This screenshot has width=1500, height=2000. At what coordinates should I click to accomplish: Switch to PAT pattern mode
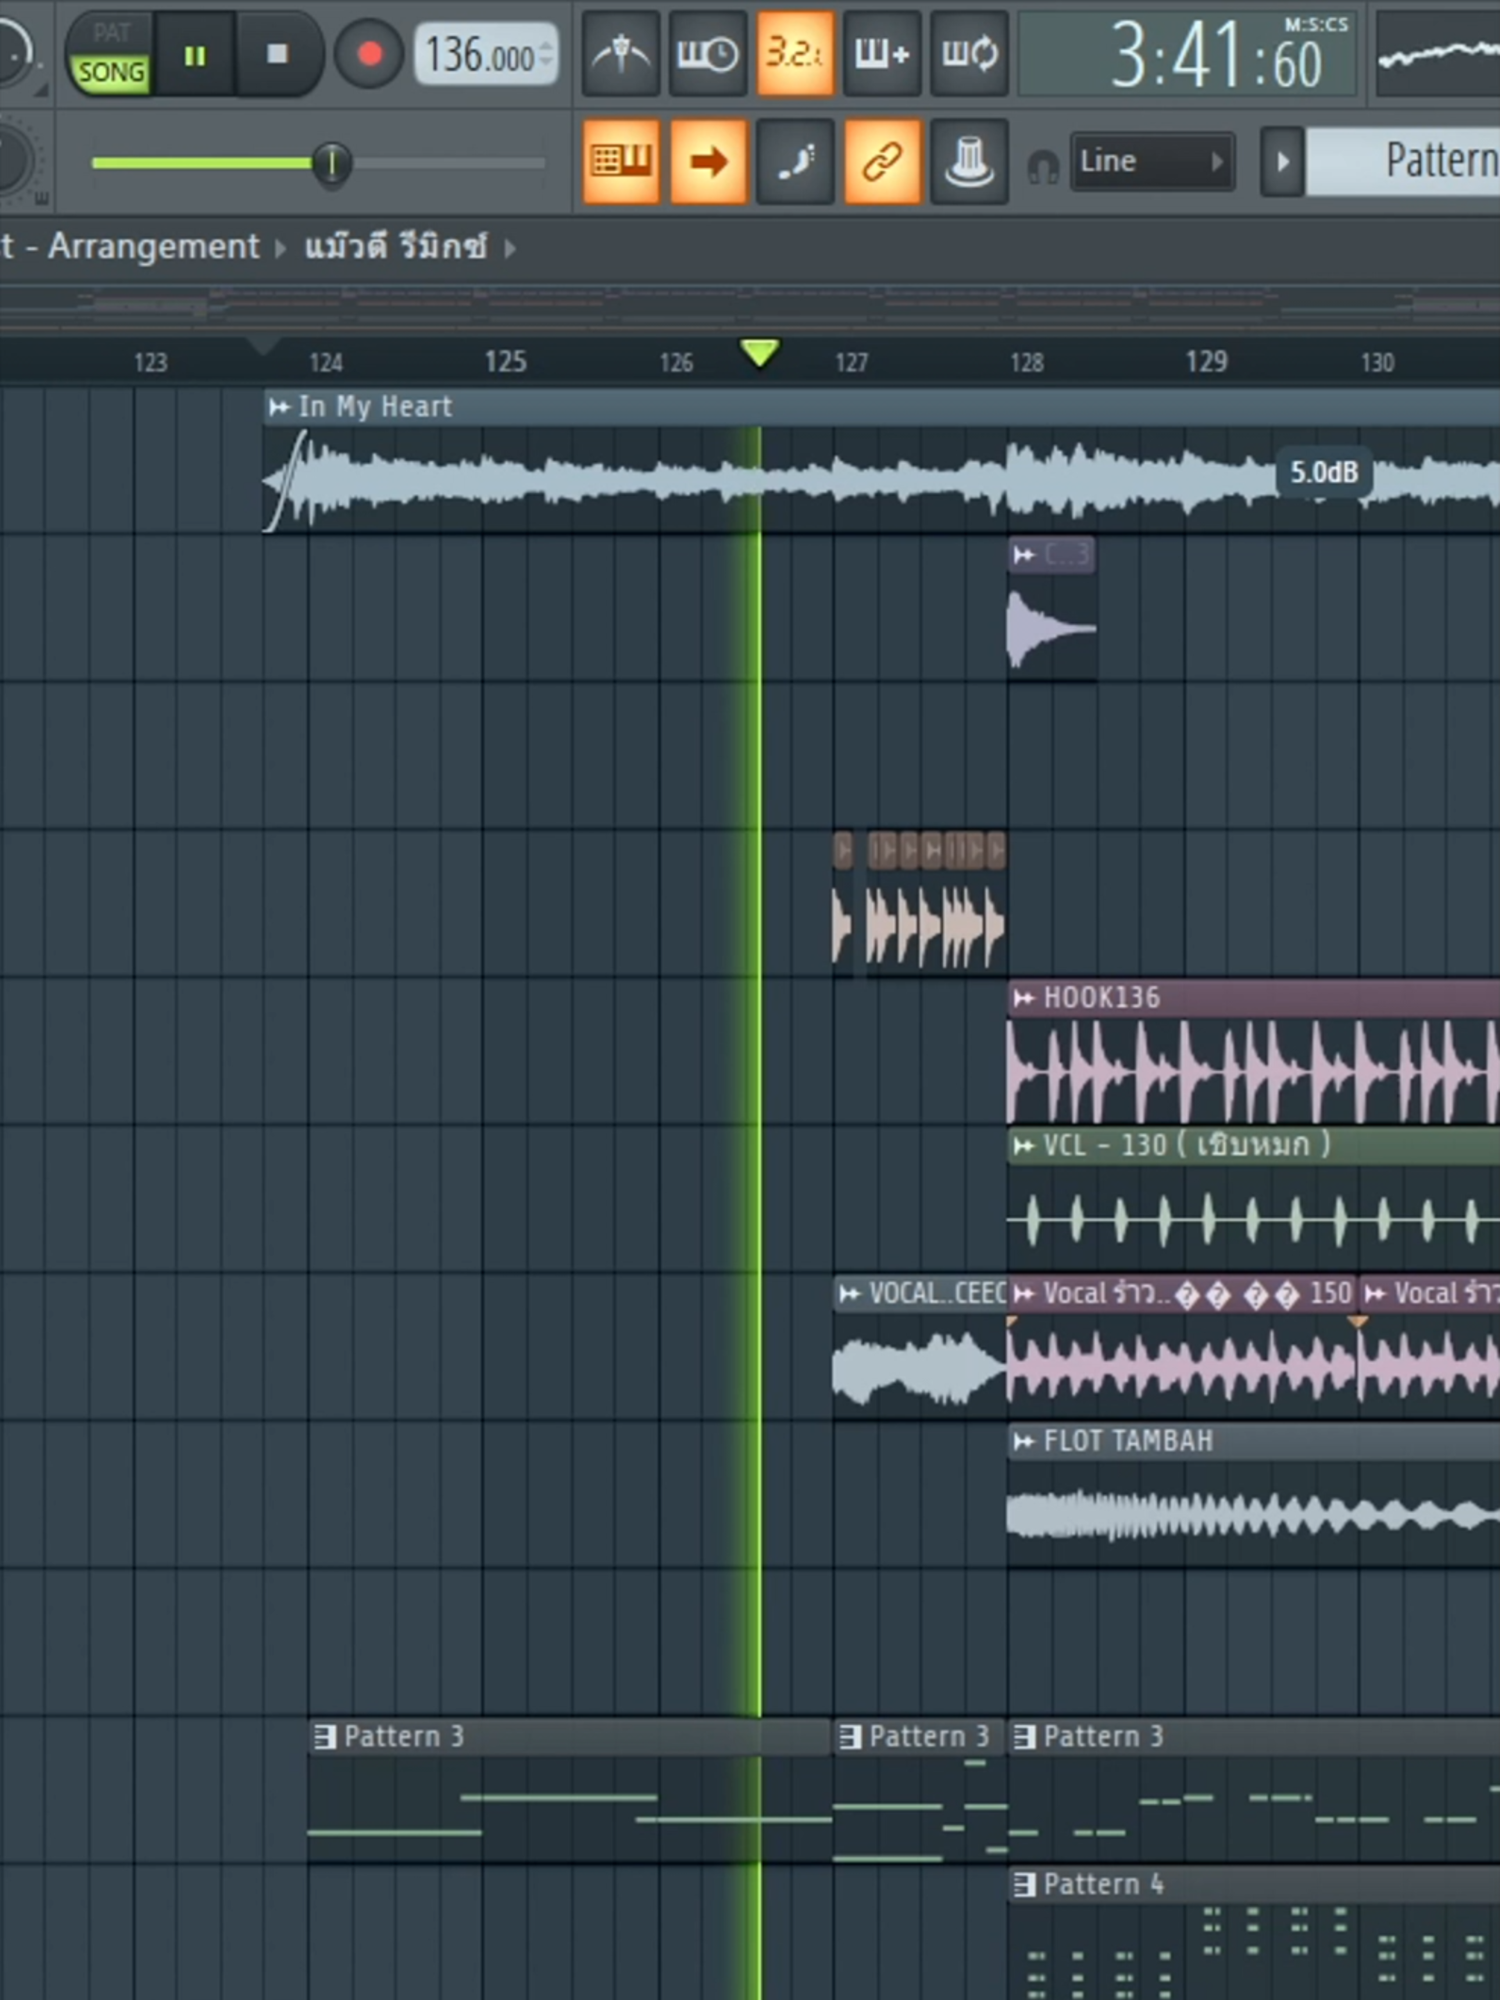click(x=111, y=33)
